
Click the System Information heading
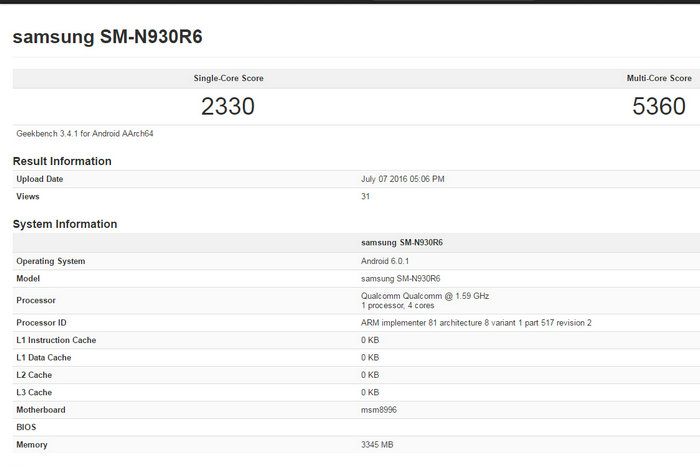[x=65, y=224]
